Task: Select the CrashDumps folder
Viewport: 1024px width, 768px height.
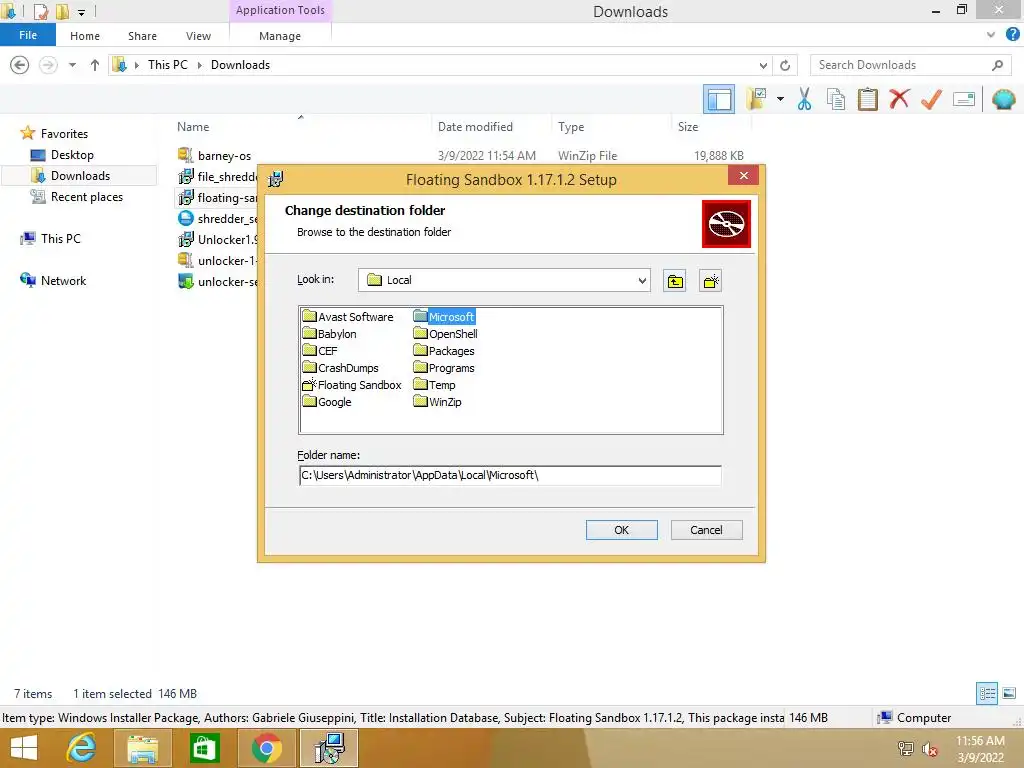Action: (x=340, y=368)
